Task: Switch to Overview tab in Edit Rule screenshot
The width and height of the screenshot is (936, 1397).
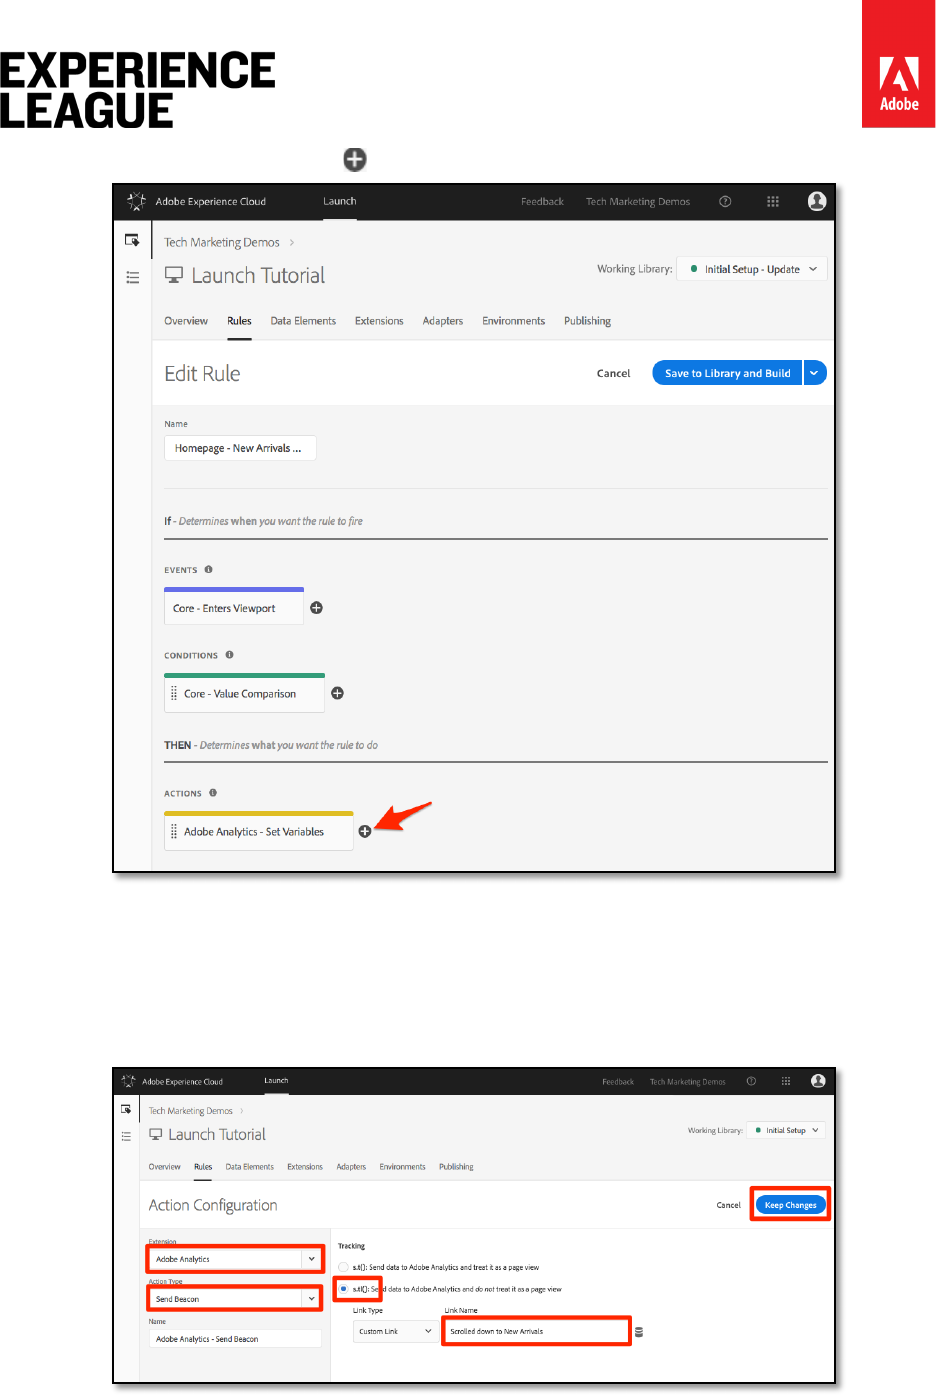Action: (186, 321)
